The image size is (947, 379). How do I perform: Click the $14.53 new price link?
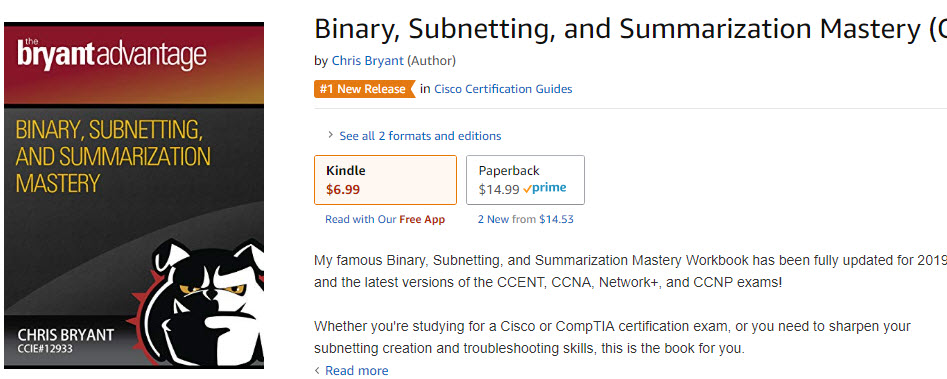pyautogui.click(x=556, y=220)
